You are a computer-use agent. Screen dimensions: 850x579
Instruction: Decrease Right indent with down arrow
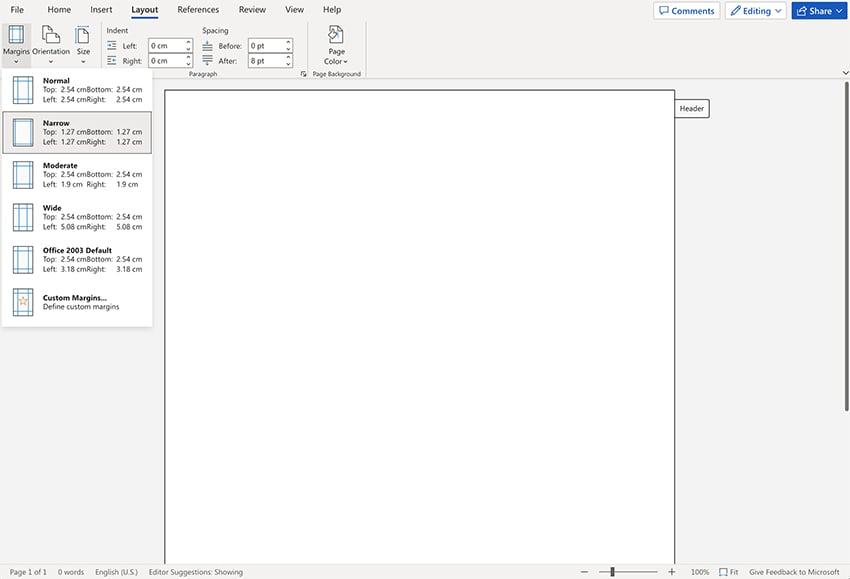click(189, 64)
